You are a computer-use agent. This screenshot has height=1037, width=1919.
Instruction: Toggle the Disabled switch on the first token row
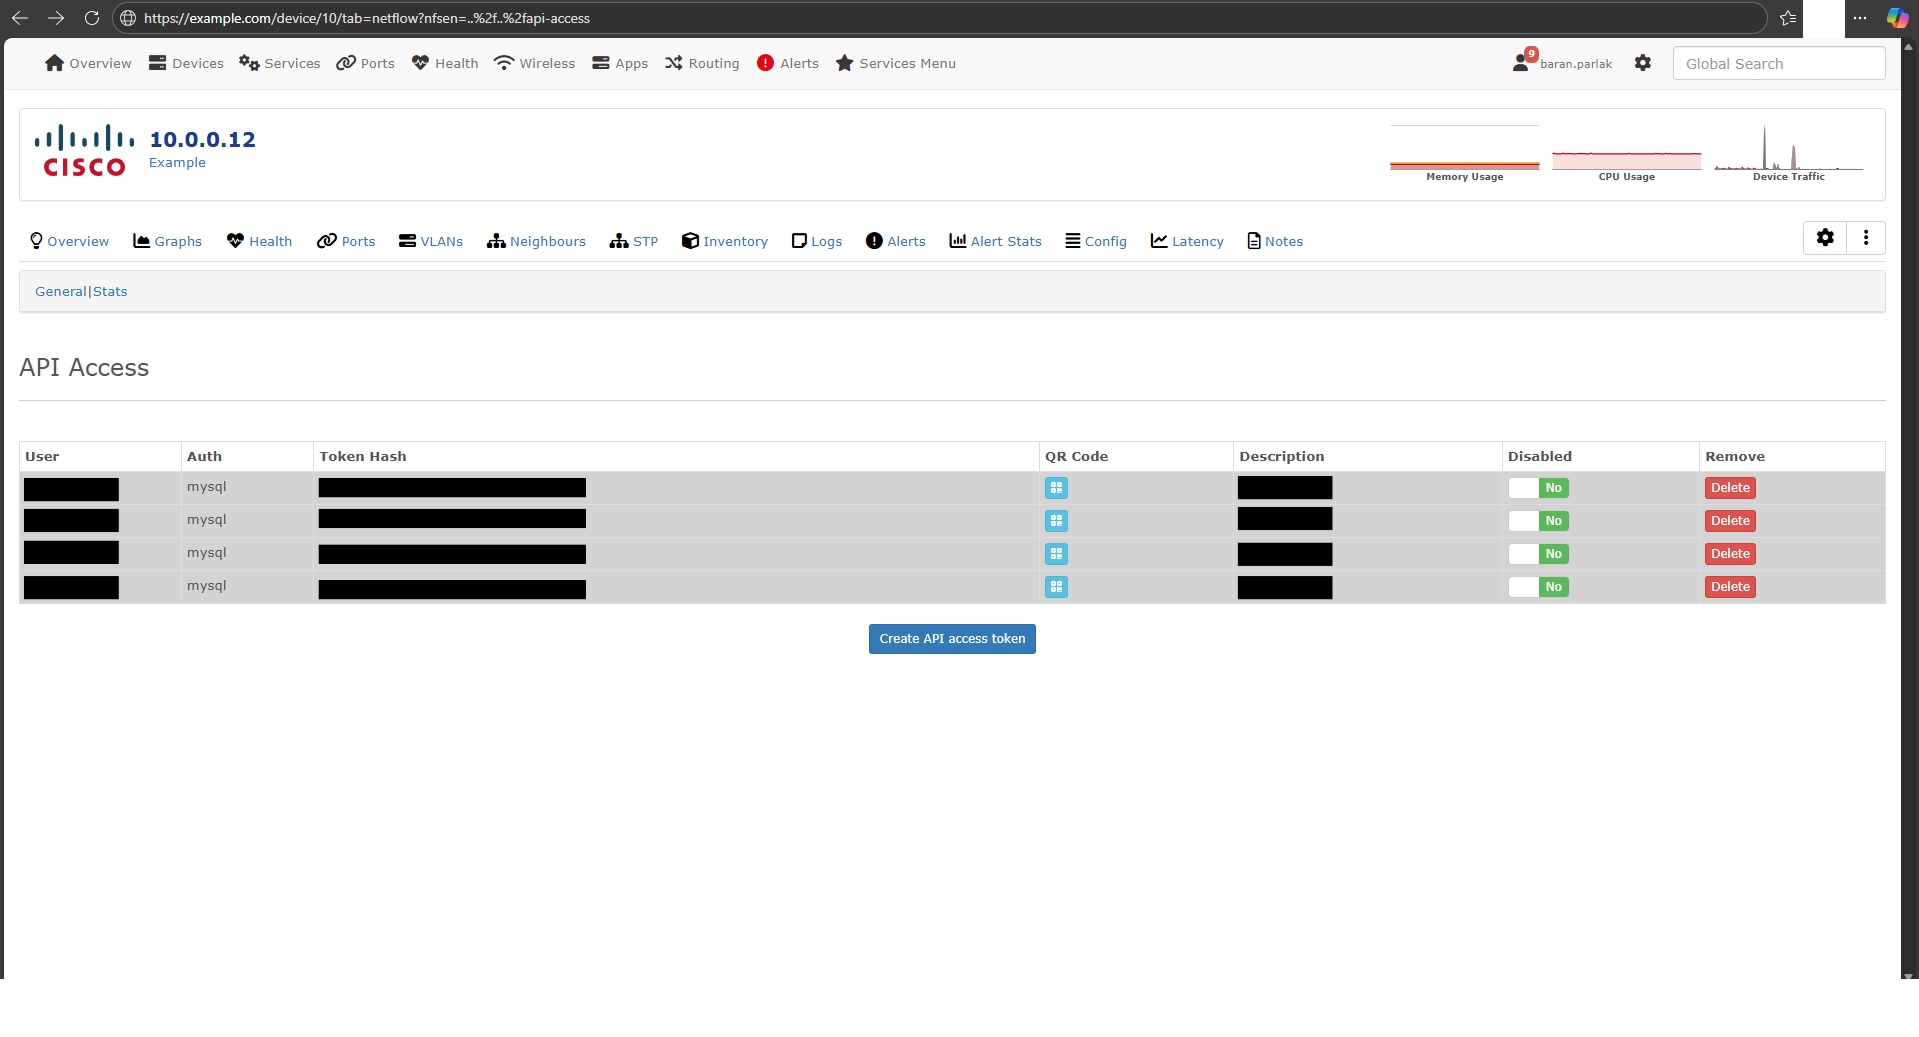(x=1539, y=488)
